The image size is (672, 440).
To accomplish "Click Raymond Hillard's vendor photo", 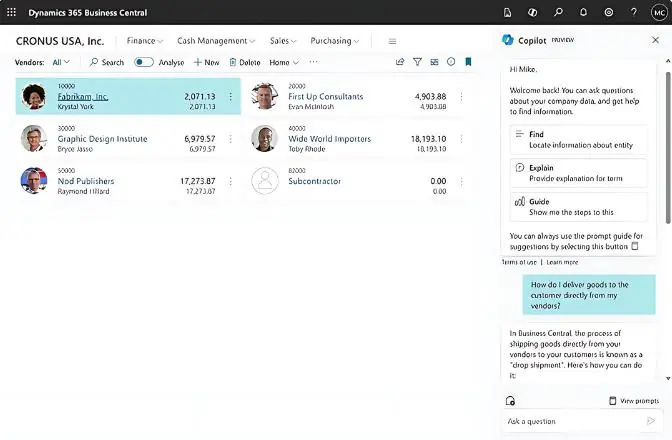I will point(34,180).
